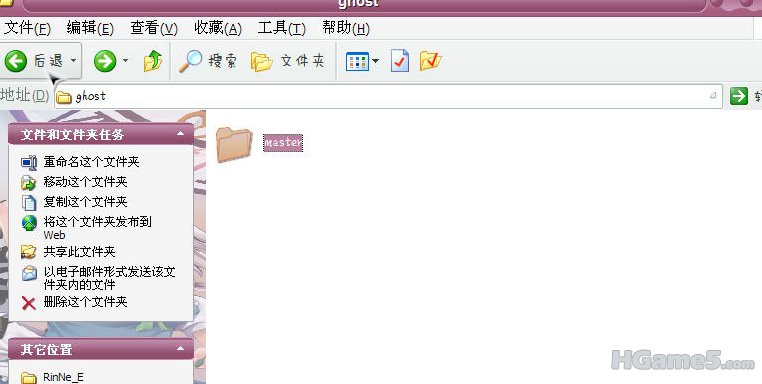Open the 帮助(H) menu
This screenshot has width=762, height=384.
(x=346, y=28)
